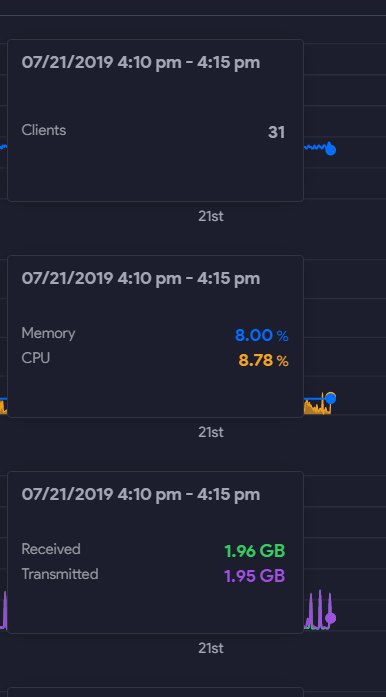Click the Received 1.96 GB value
The width and height of the screenshot is (386, 697).
pyautogui.click(x=254, y=551)
